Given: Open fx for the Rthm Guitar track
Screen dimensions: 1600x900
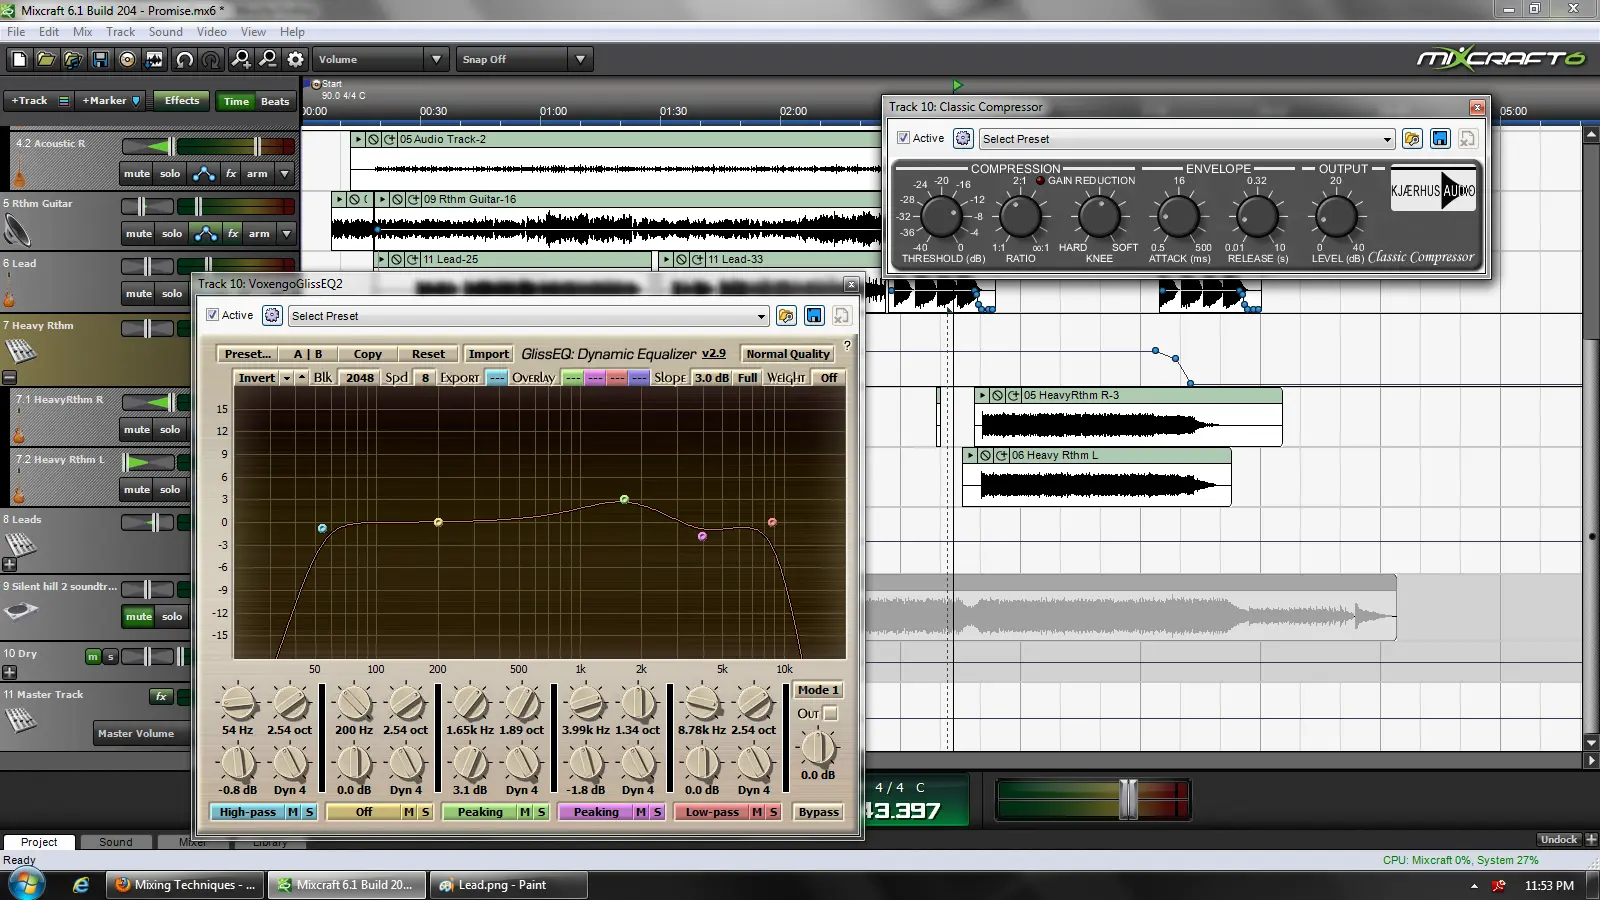Looking at the screenshot, I should (x=233, y=233).
